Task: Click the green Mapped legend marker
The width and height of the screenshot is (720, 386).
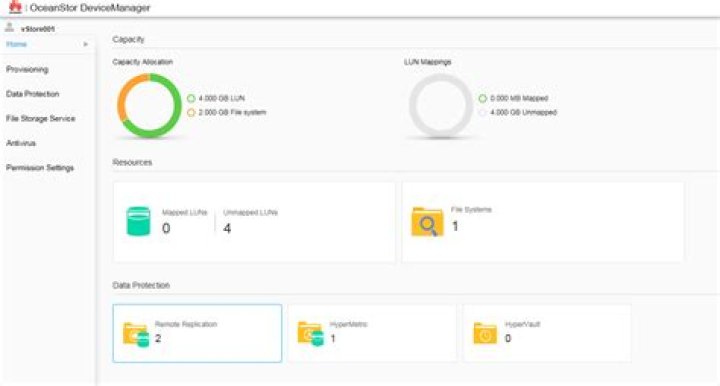Action: [x=483, y=98]
